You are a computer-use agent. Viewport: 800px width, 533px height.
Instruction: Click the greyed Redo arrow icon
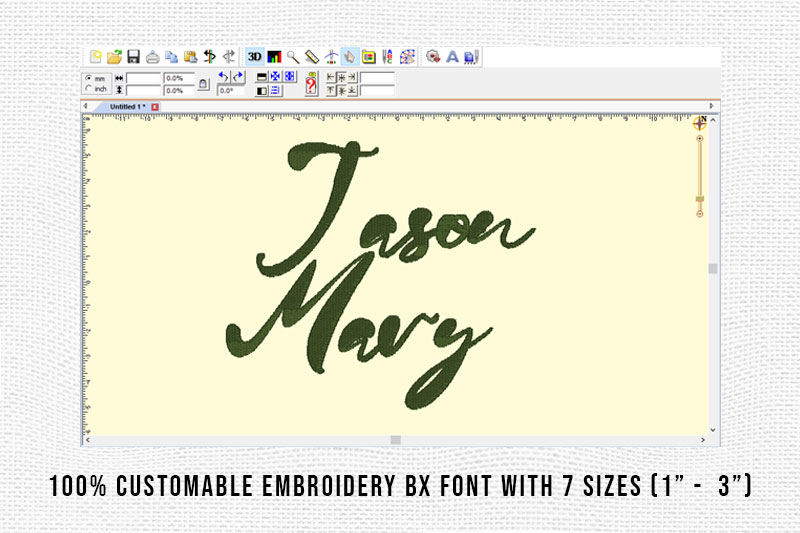pyautogui.click(x=229, y=57)
